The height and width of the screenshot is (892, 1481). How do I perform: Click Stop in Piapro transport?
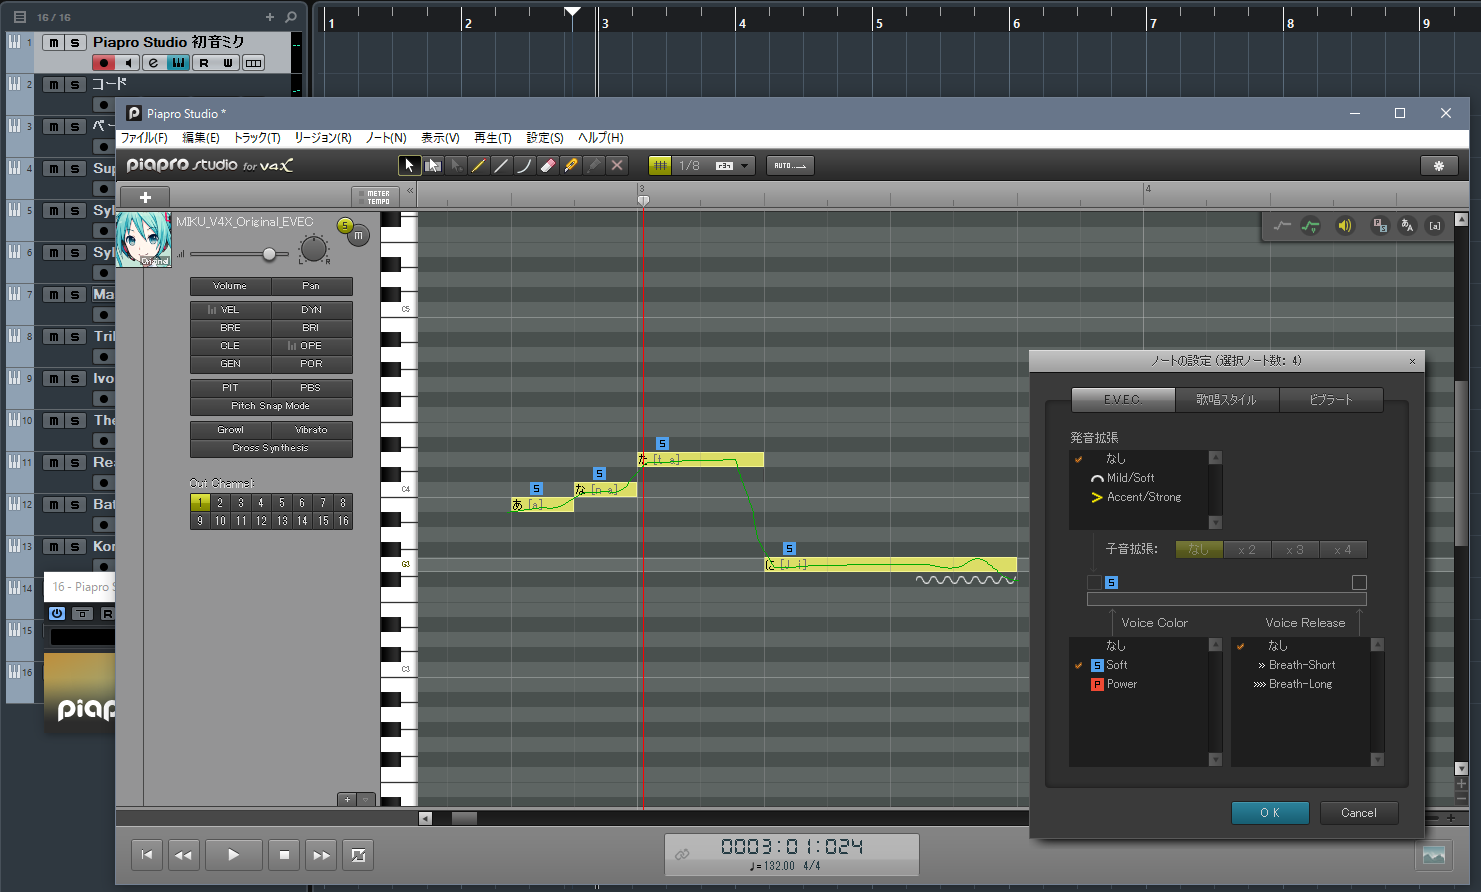284,855
